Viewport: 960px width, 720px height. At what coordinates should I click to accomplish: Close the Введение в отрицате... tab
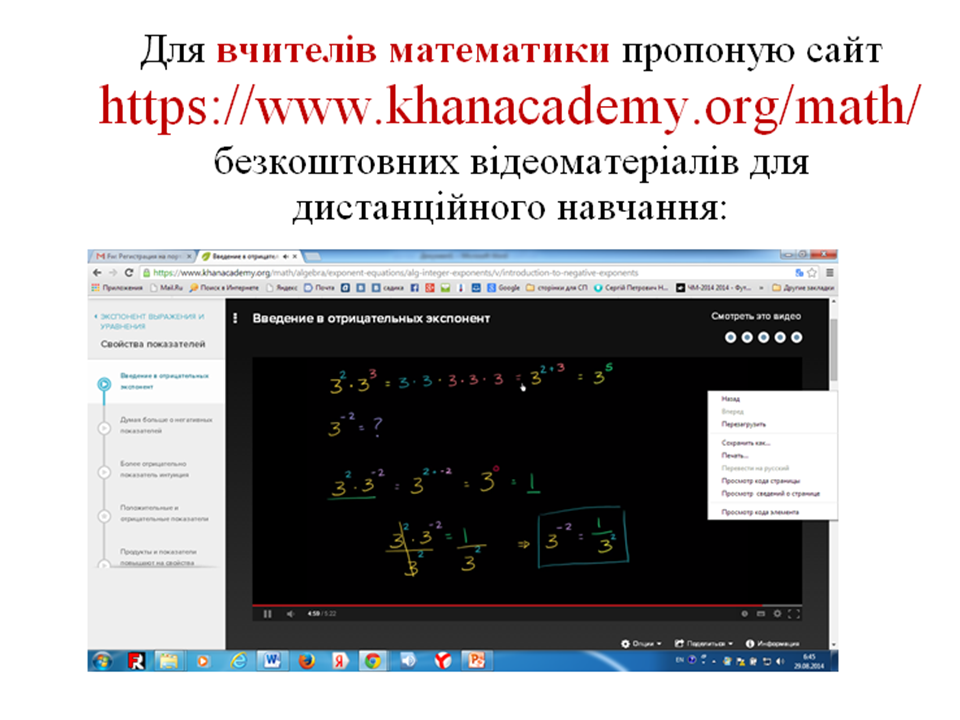tap(294, 256)
